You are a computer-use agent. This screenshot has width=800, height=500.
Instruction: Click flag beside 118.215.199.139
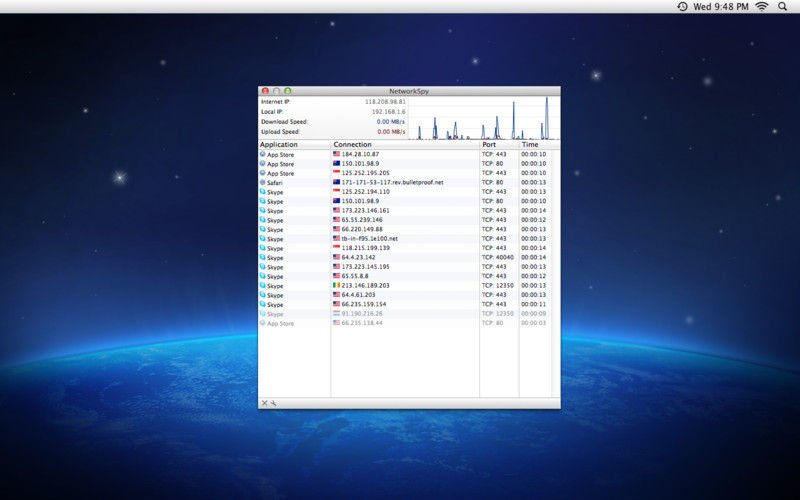336,247
